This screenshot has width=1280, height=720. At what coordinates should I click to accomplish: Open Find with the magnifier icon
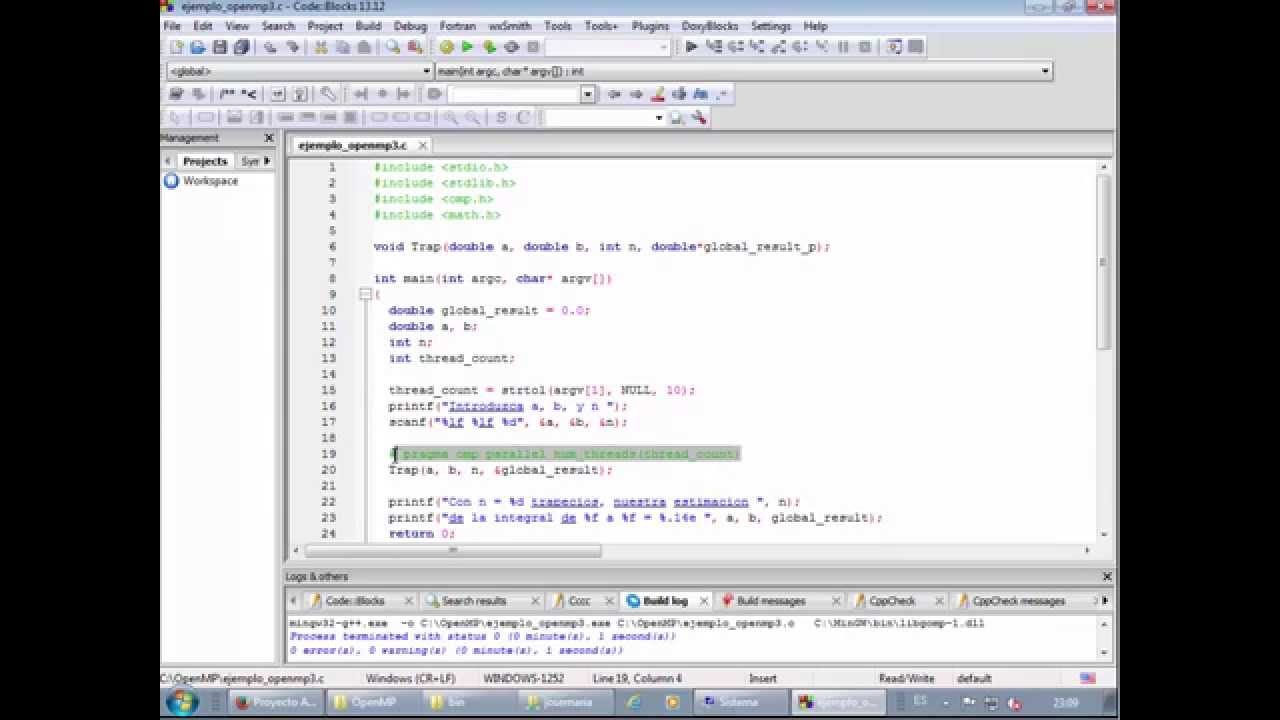click(393, 47)
